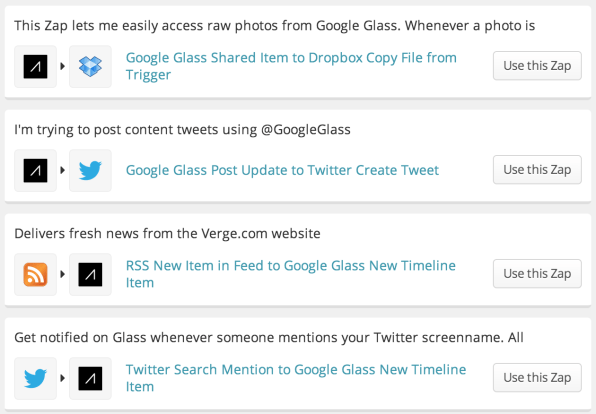Viewport: 596px width, 414px height.
Task: Open Google Glass Shared Item to Dropbox link
Action: (291, 66)
